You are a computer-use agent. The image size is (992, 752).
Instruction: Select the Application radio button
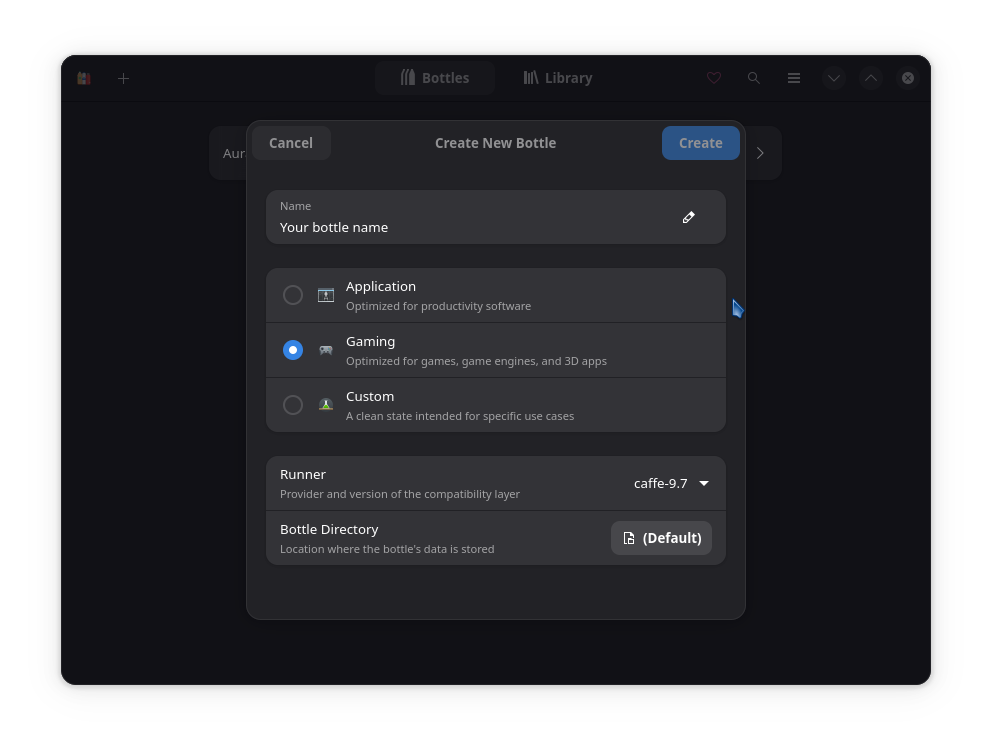click(x=293, y=295)
